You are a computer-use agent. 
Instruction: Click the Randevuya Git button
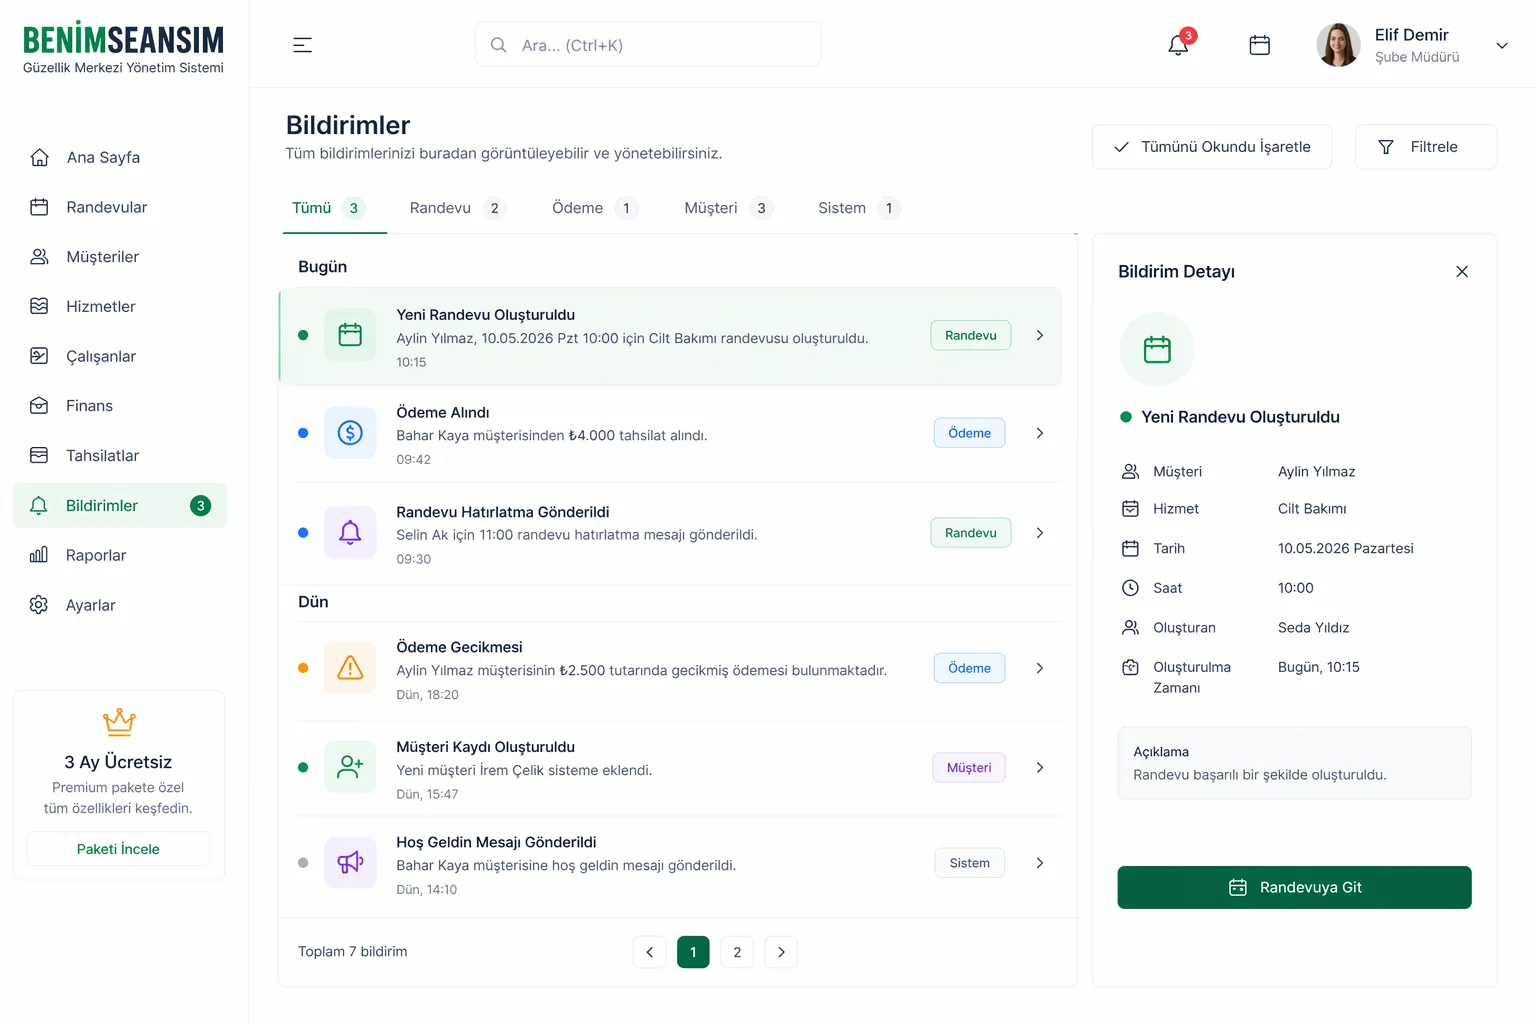(x=1295, y=888)
